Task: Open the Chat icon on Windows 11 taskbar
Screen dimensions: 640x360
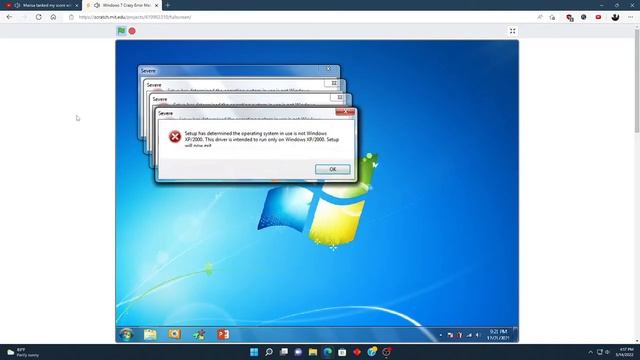Action: tap(298, 352)
